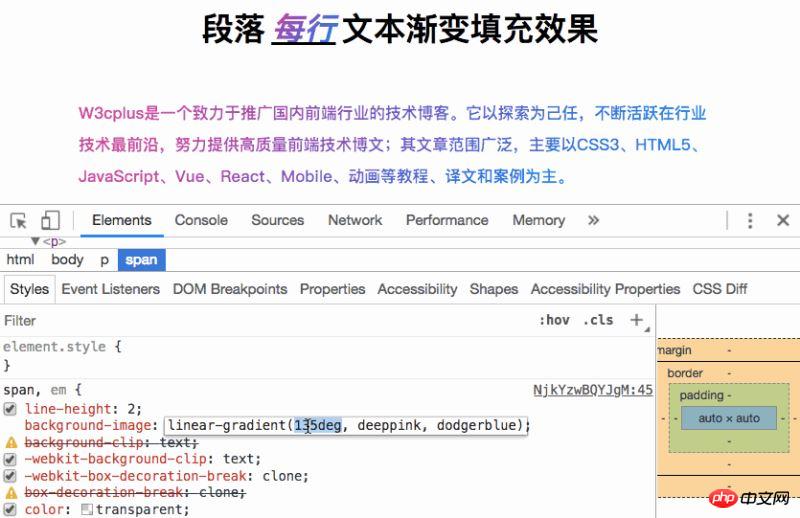Toggle the device toolbar icon
This screenshot has width=800, height=518.
click(50, 220)
